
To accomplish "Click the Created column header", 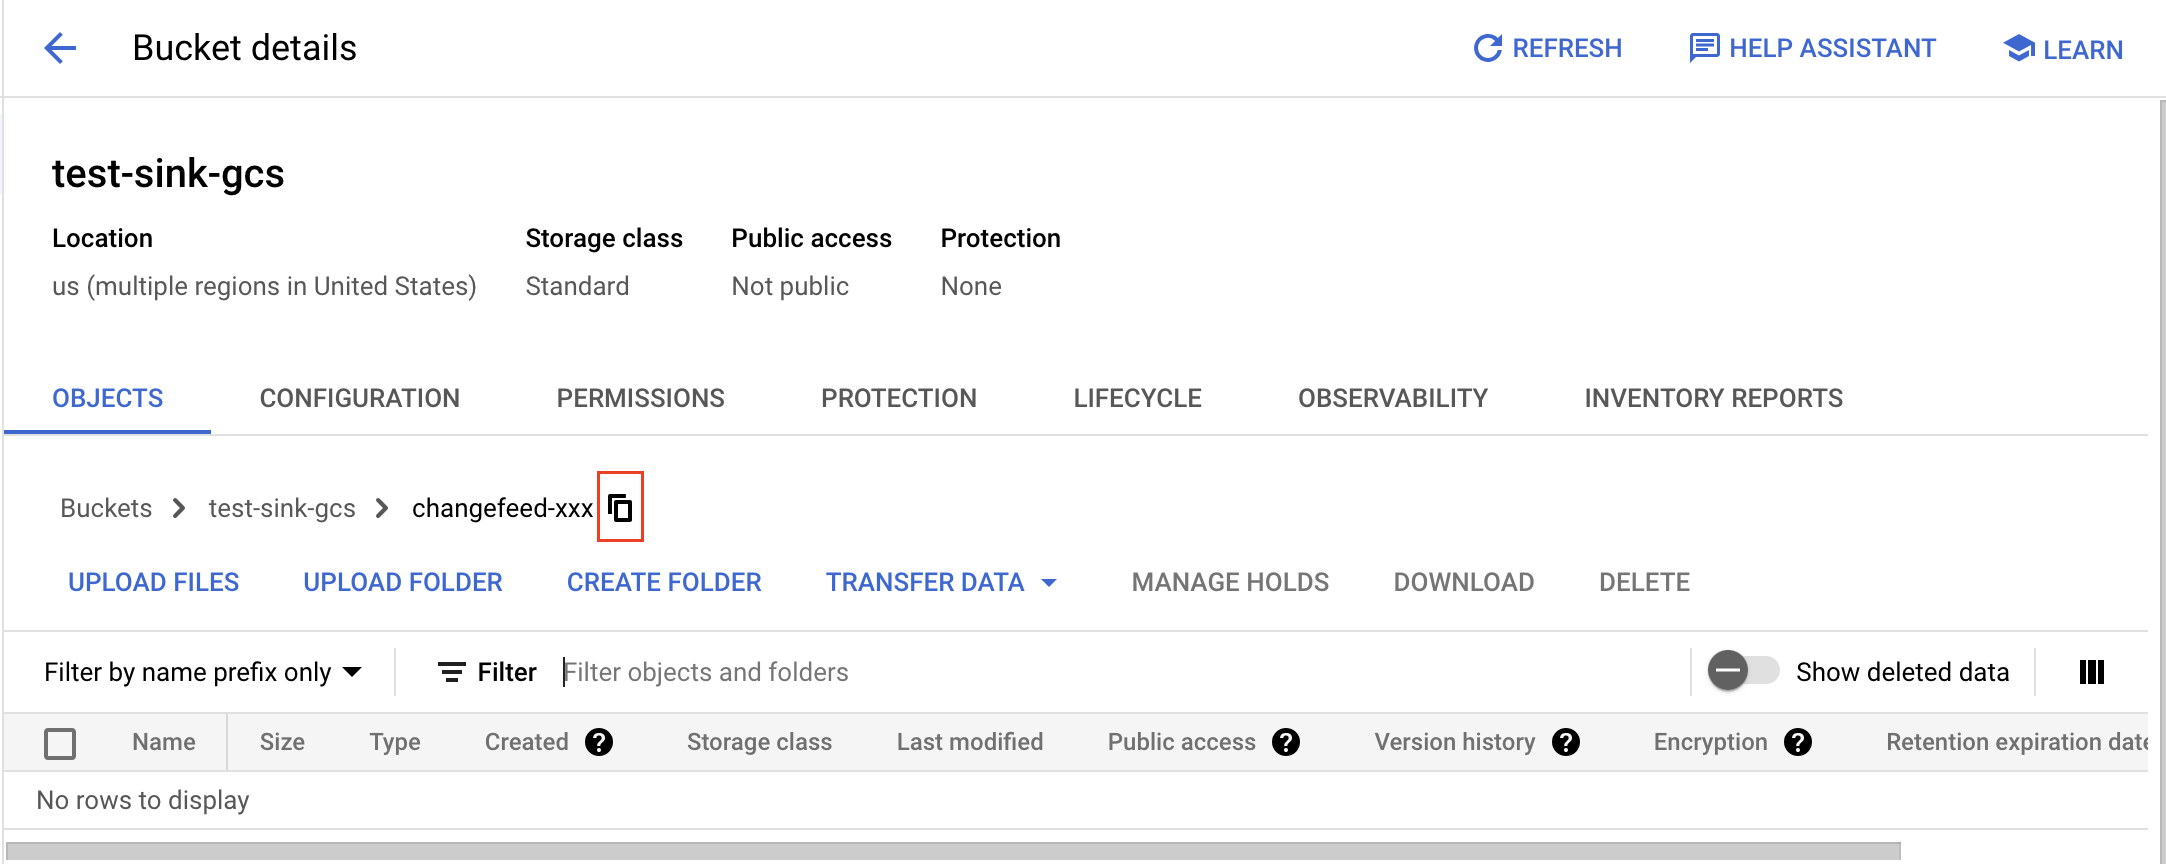I will [x=526, y=742].
